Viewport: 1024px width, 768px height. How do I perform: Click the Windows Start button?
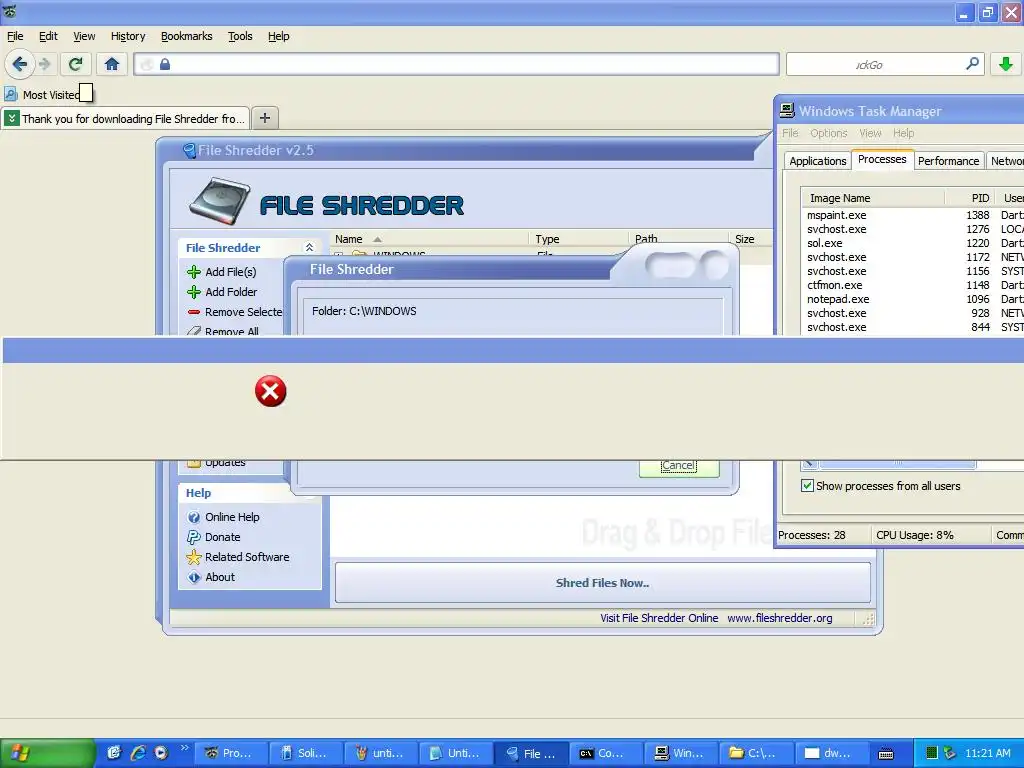[x=48, y=753]
